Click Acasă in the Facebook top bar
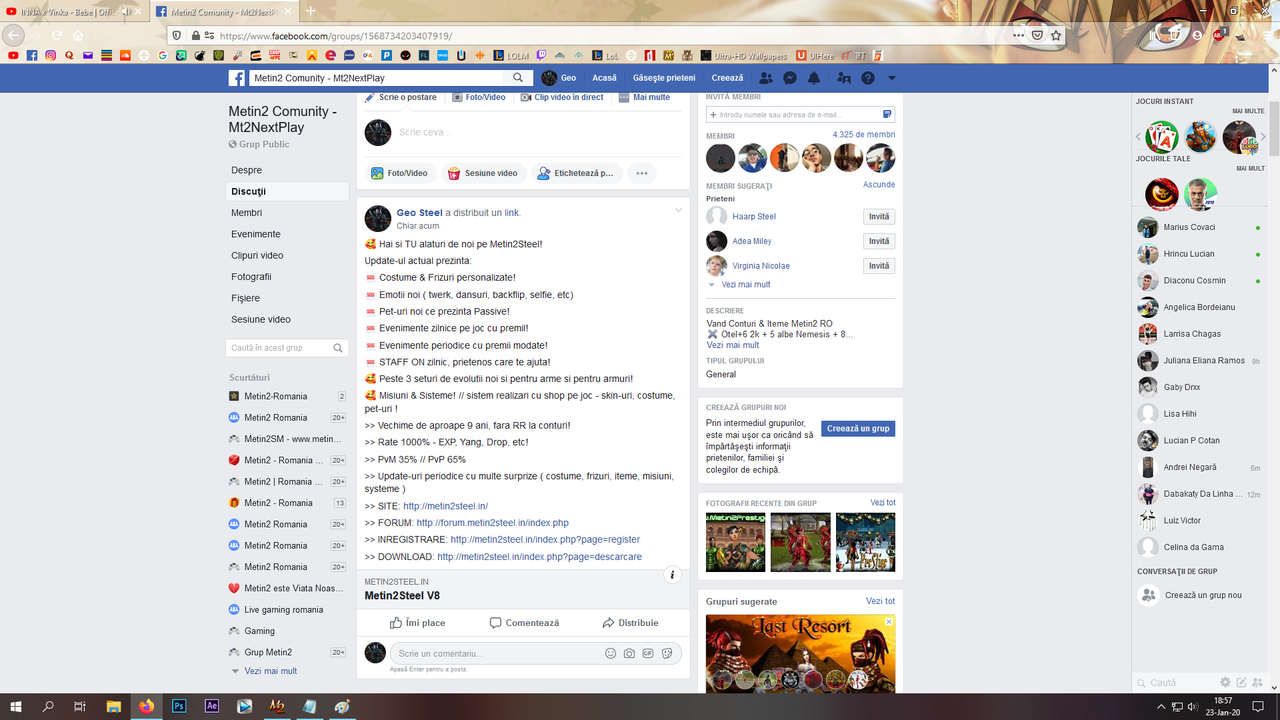This screenshot has height=720, width=1280. coord(604,78)
